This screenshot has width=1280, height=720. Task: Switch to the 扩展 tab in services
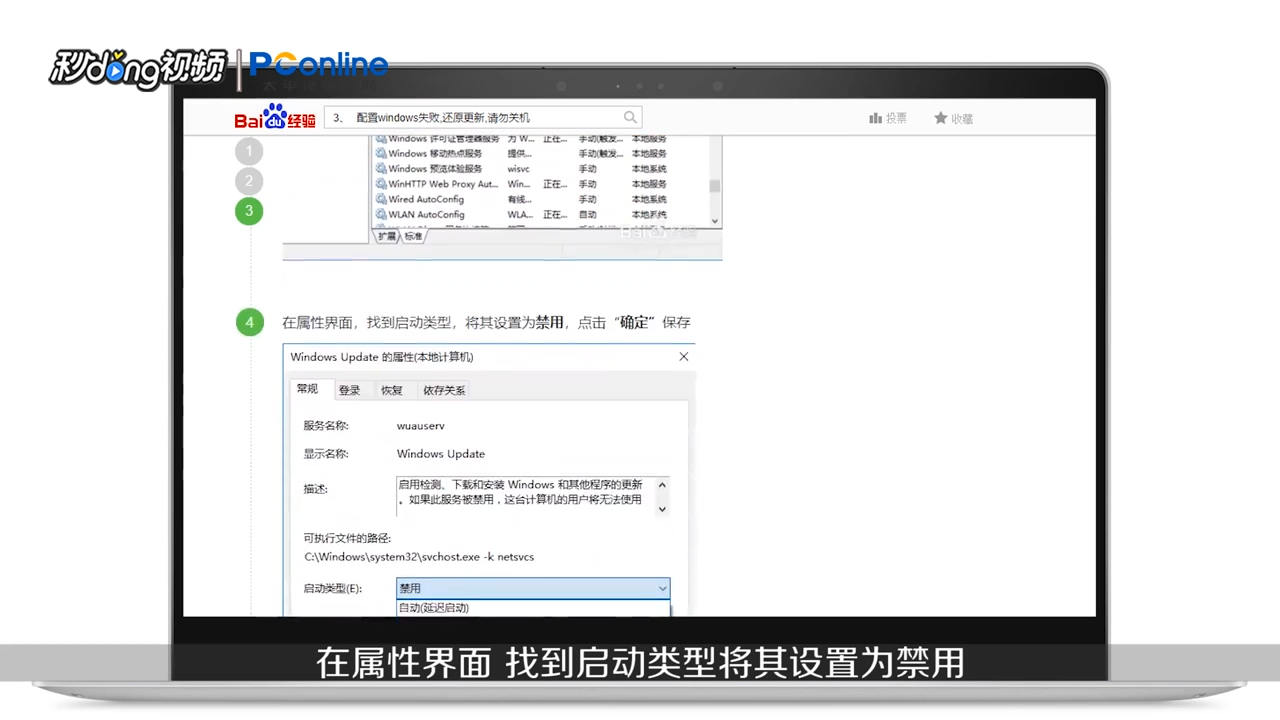pos(387,236)
